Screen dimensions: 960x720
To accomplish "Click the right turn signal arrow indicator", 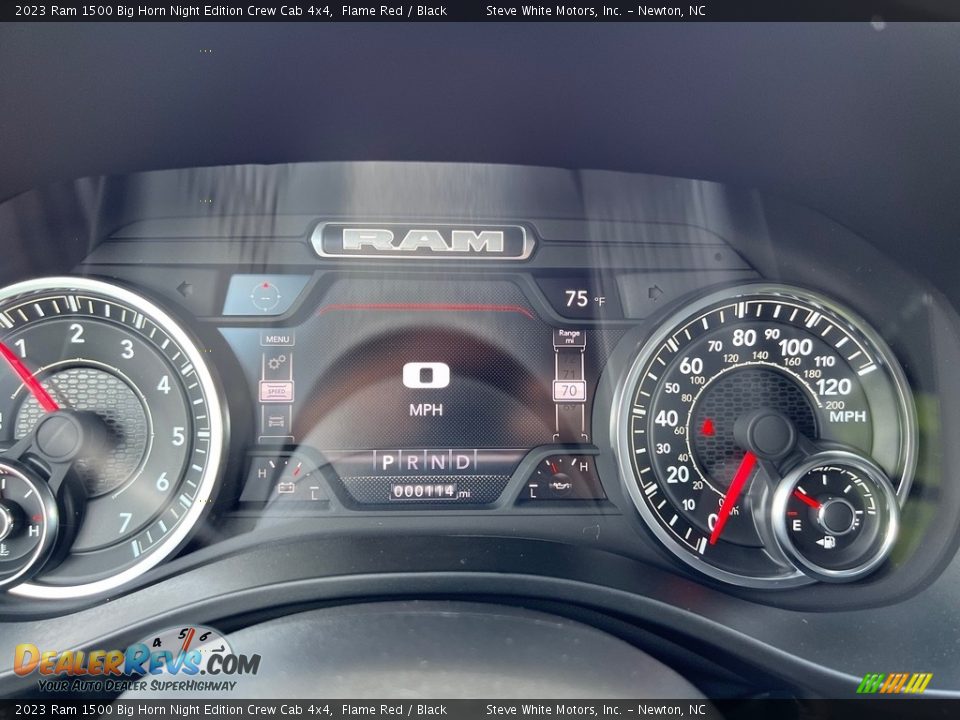I will click(656, 293).
